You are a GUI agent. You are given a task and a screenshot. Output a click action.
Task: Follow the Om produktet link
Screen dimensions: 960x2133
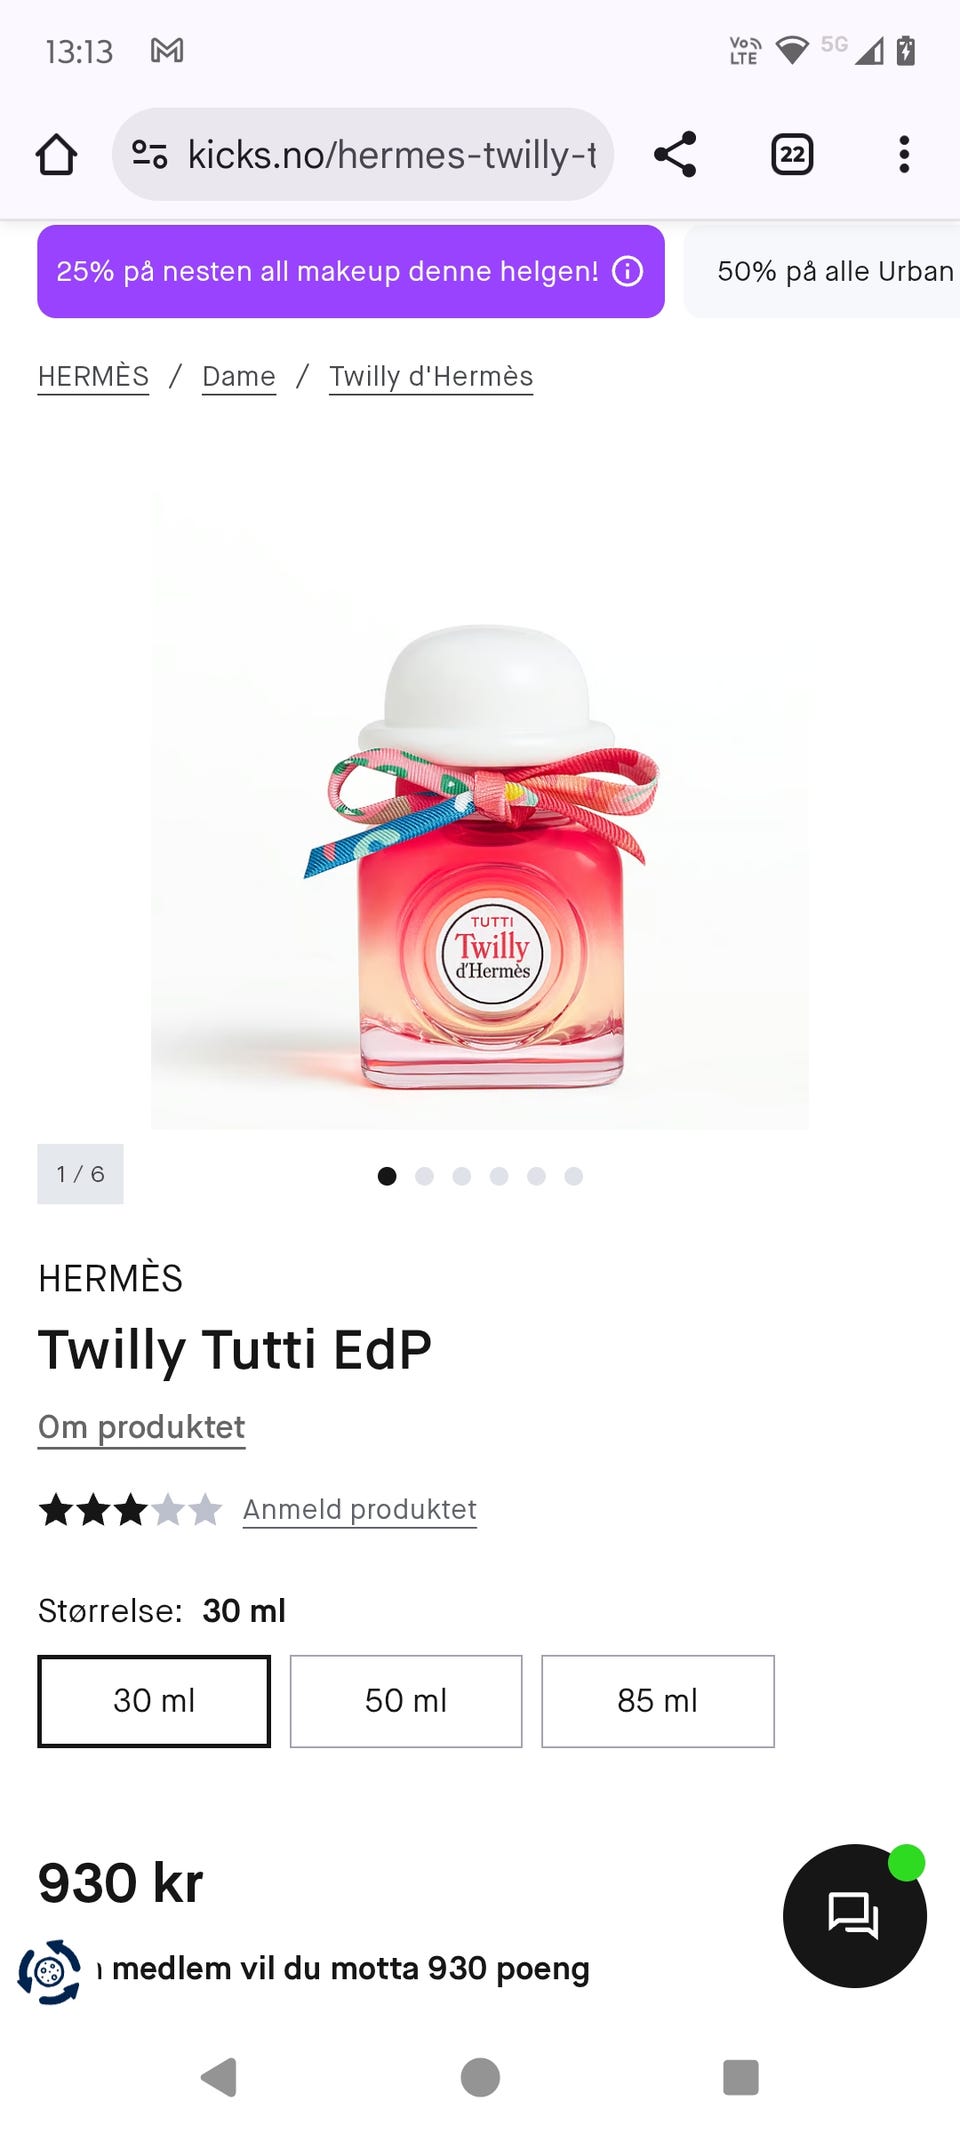141,1427
